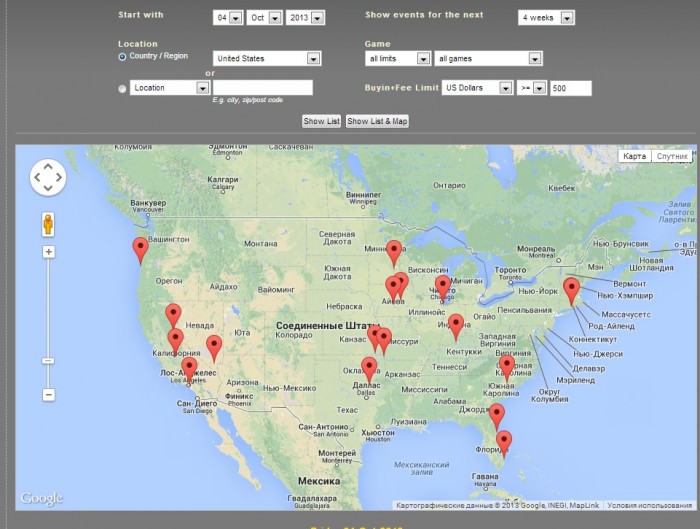This screenshot has width=700, height=529.
Task: Click the map marker near New York
Action: click(x=571, y=290)
